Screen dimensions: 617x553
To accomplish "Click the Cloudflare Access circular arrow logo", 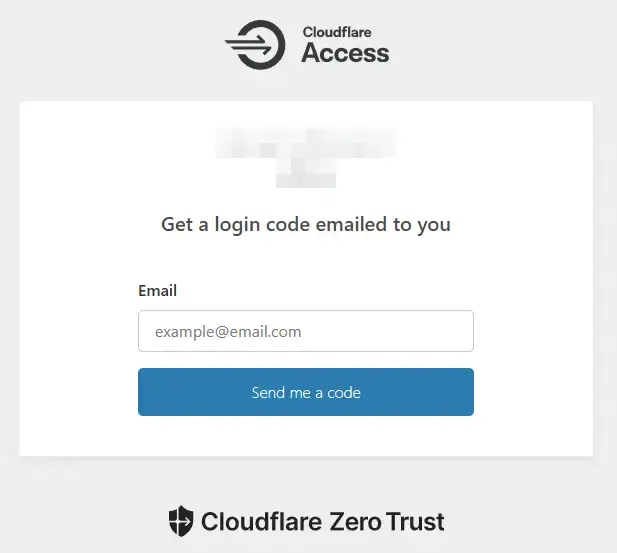I will [255, 45].
